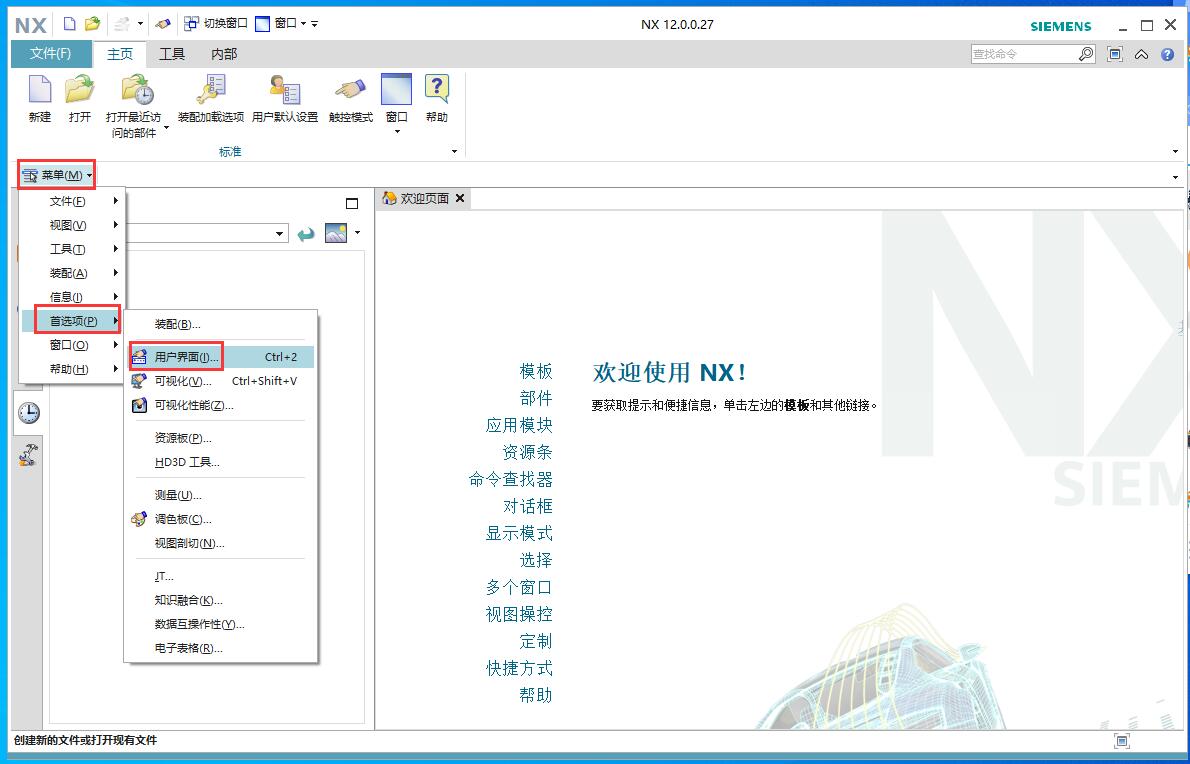
Task: Open 调色板(C)... color palette menu entry
Action: click(183, 519)
